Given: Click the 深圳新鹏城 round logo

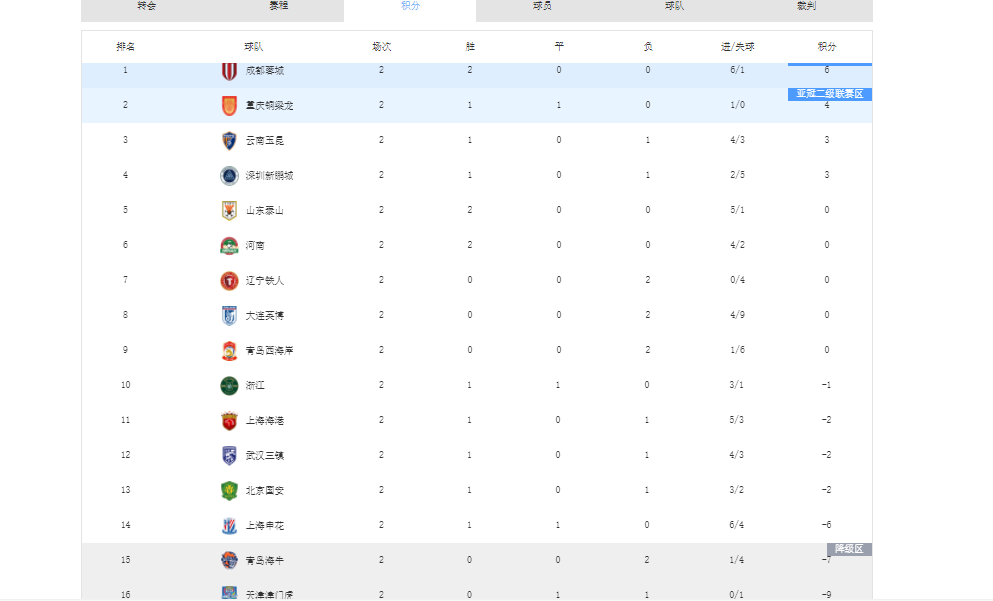Looking at the screenshot, I should [x=229, y=175].
